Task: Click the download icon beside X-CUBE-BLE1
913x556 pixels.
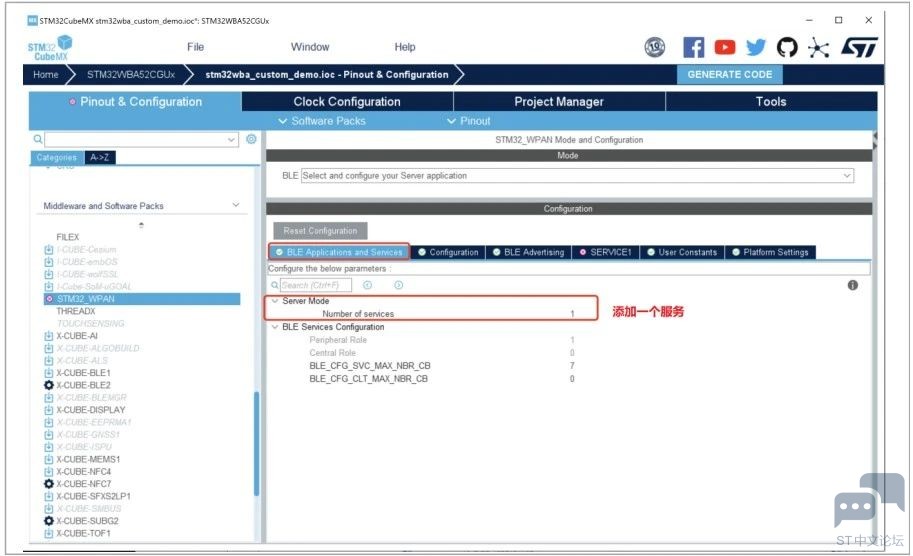Action: click(49, 373)
